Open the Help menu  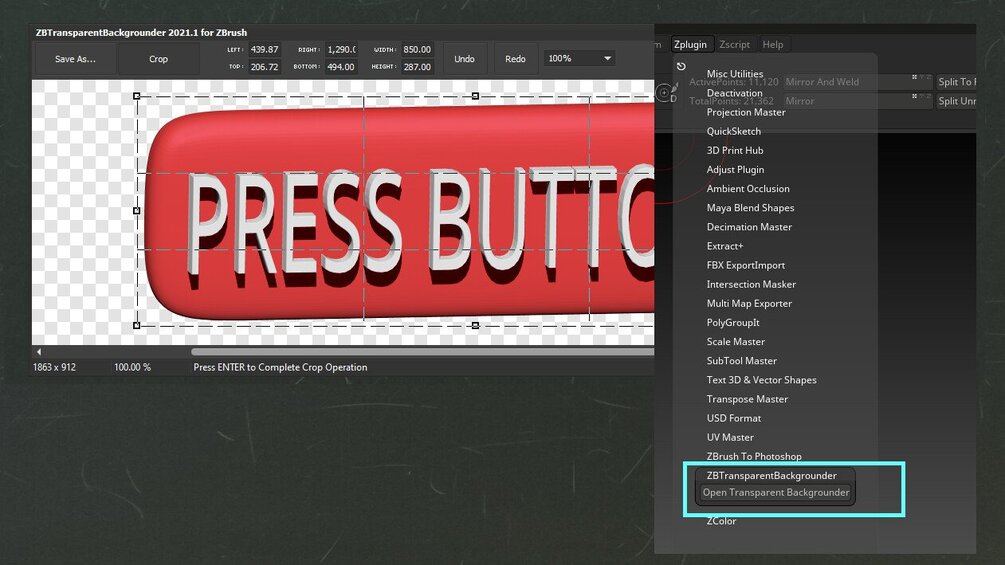pos(772,44)
